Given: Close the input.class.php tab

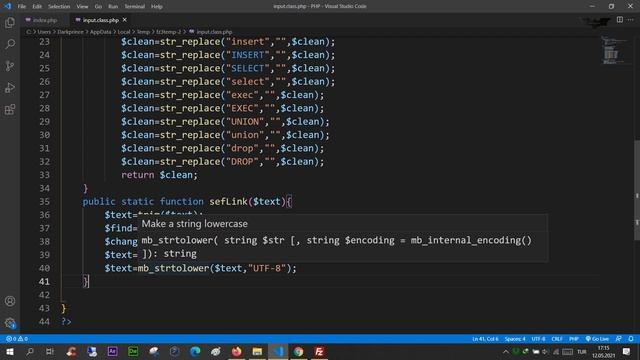Looking at the screenshot, I should [x=124, y=20].
